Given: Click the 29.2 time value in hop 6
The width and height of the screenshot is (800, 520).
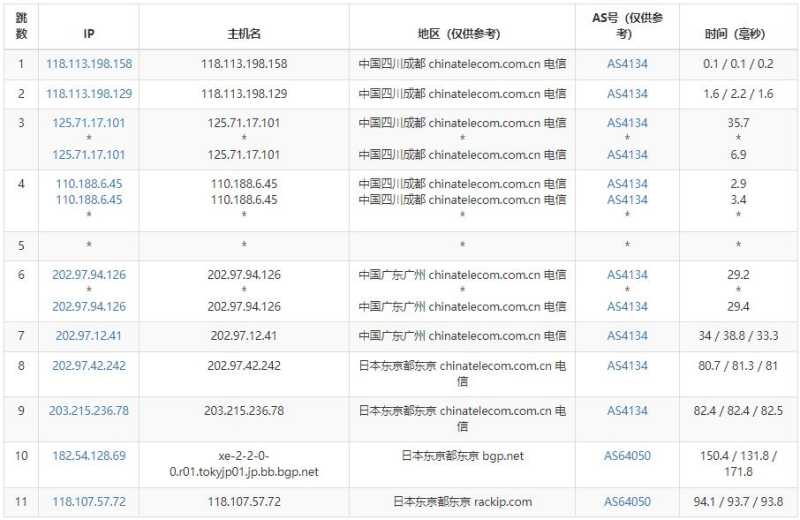Looking at the screenshot, I should 738,275.
